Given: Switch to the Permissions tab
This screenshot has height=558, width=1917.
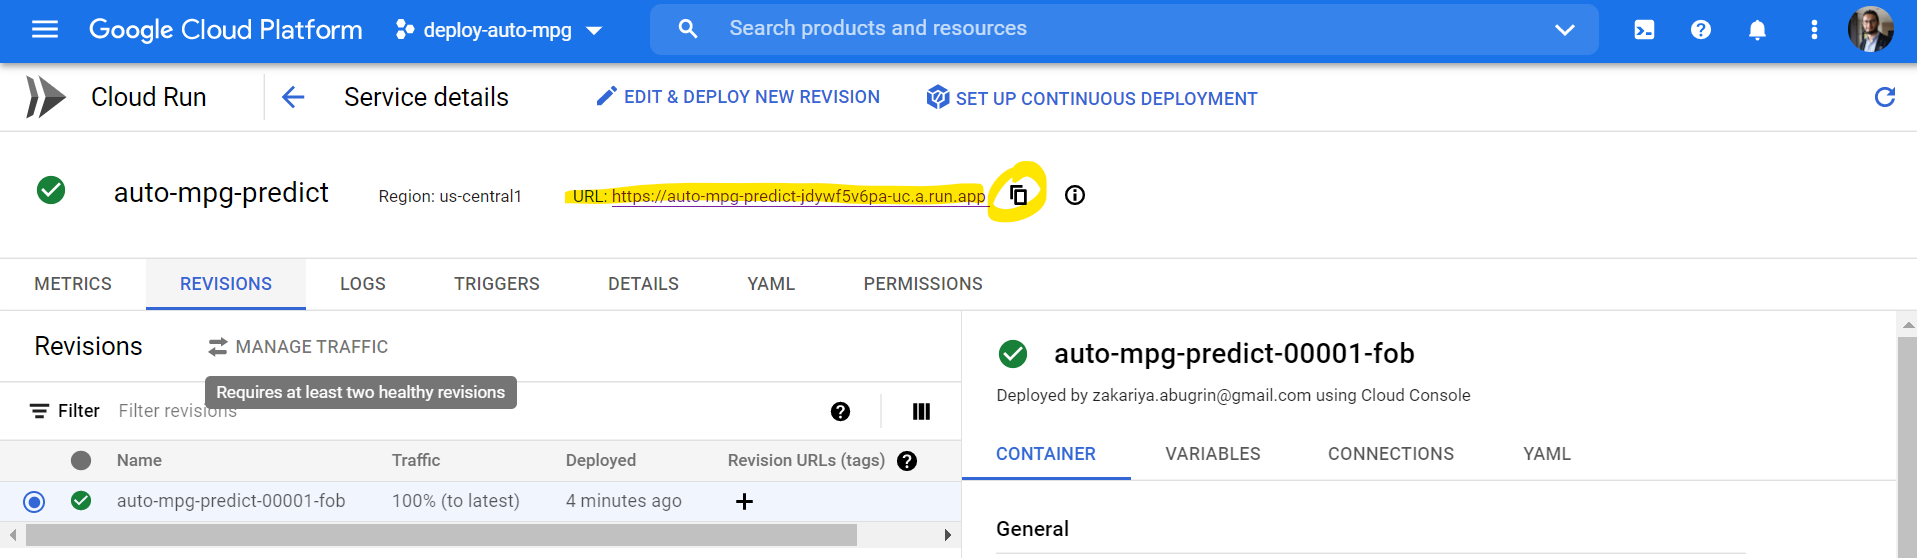Looking at the screenshot, I should (x=923, y=284).
